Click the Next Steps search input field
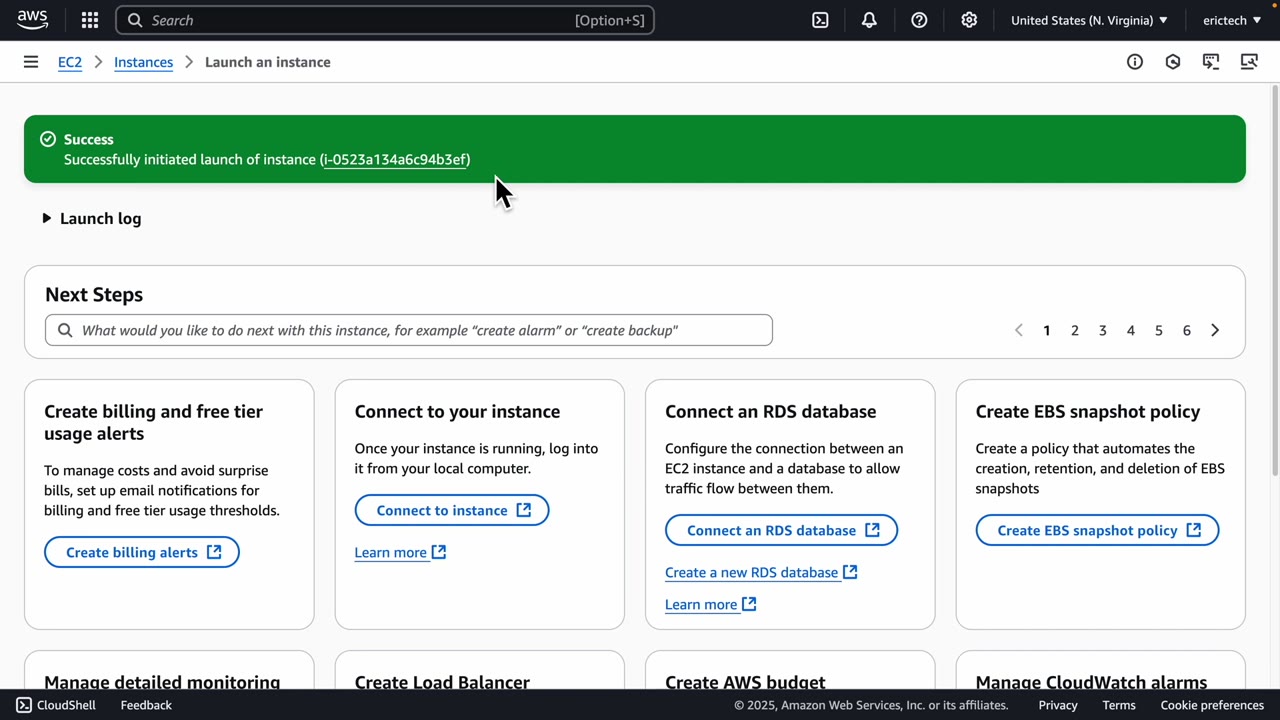Screen dimensions: 1280x720 pos(408,330)
